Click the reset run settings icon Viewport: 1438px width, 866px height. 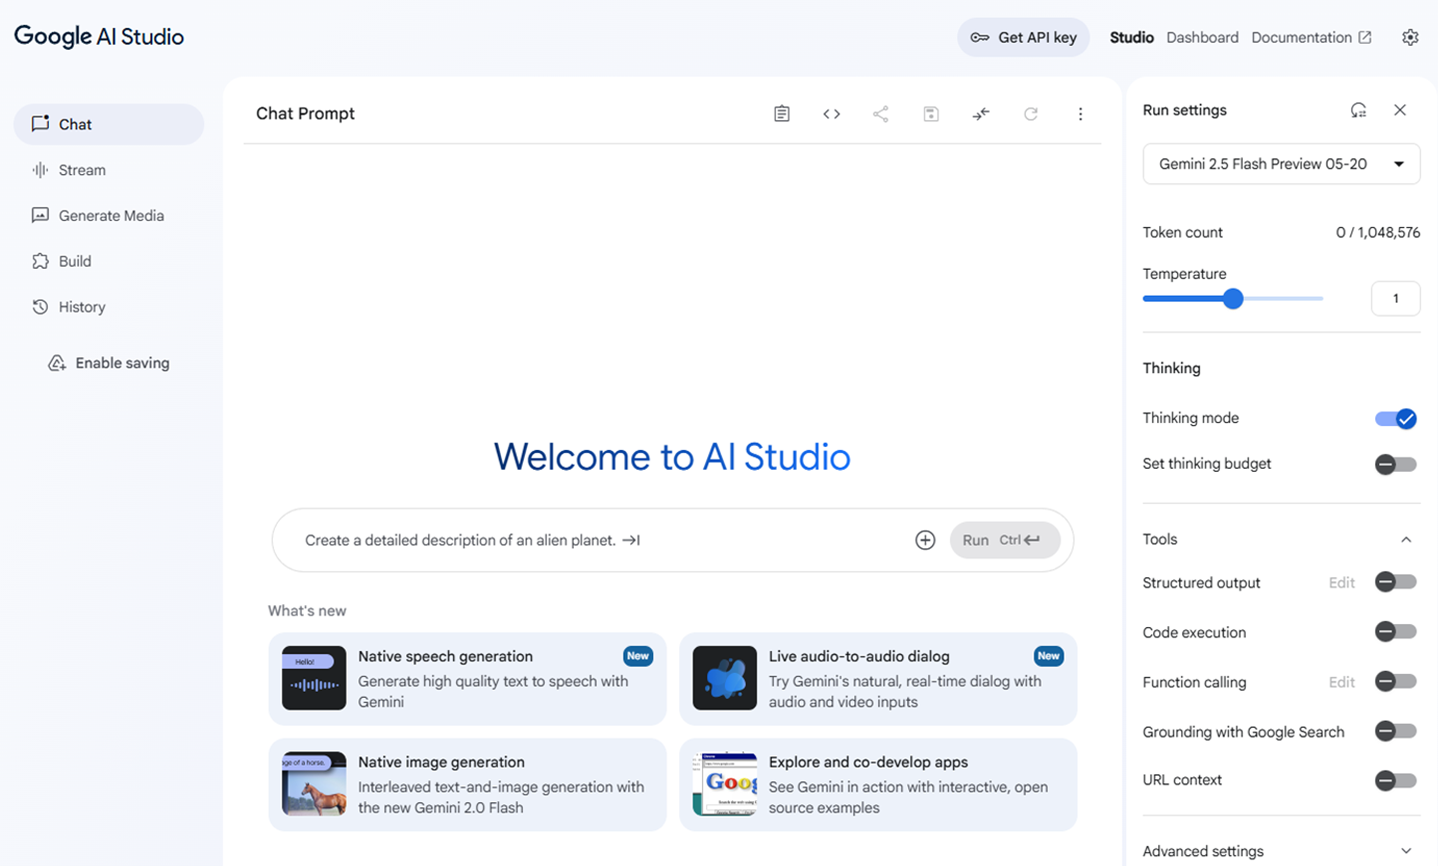pyautogui.click(x=1358, y=110)
